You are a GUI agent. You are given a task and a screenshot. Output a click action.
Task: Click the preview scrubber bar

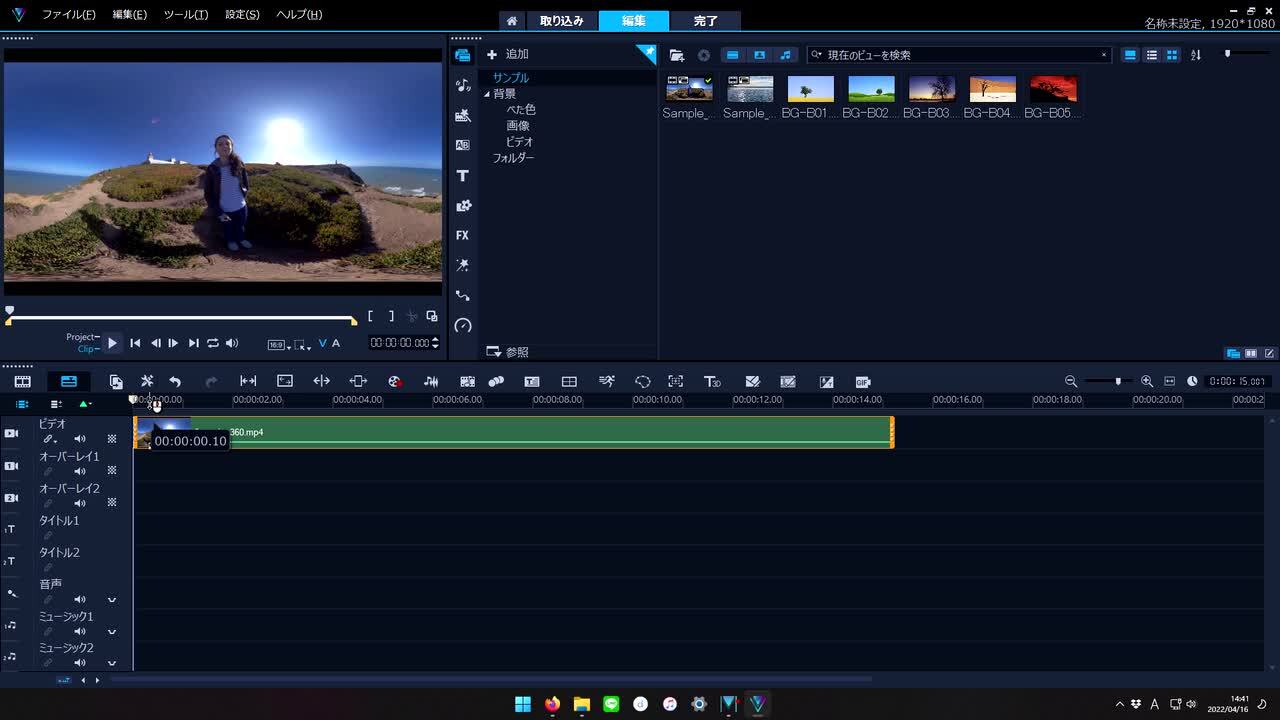click(181, 319)
